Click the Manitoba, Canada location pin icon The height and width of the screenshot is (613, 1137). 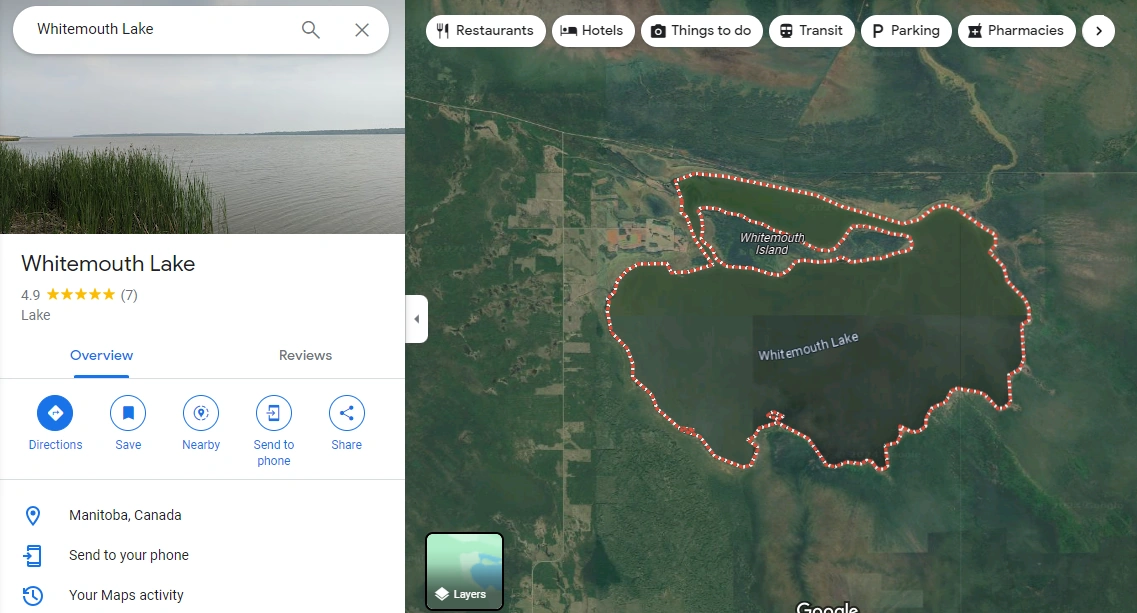33,516
